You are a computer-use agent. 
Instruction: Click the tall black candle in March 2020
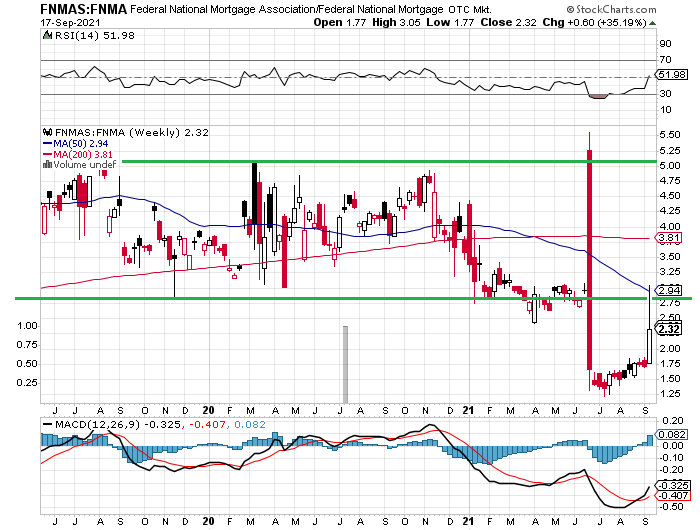tap(254, 193)
